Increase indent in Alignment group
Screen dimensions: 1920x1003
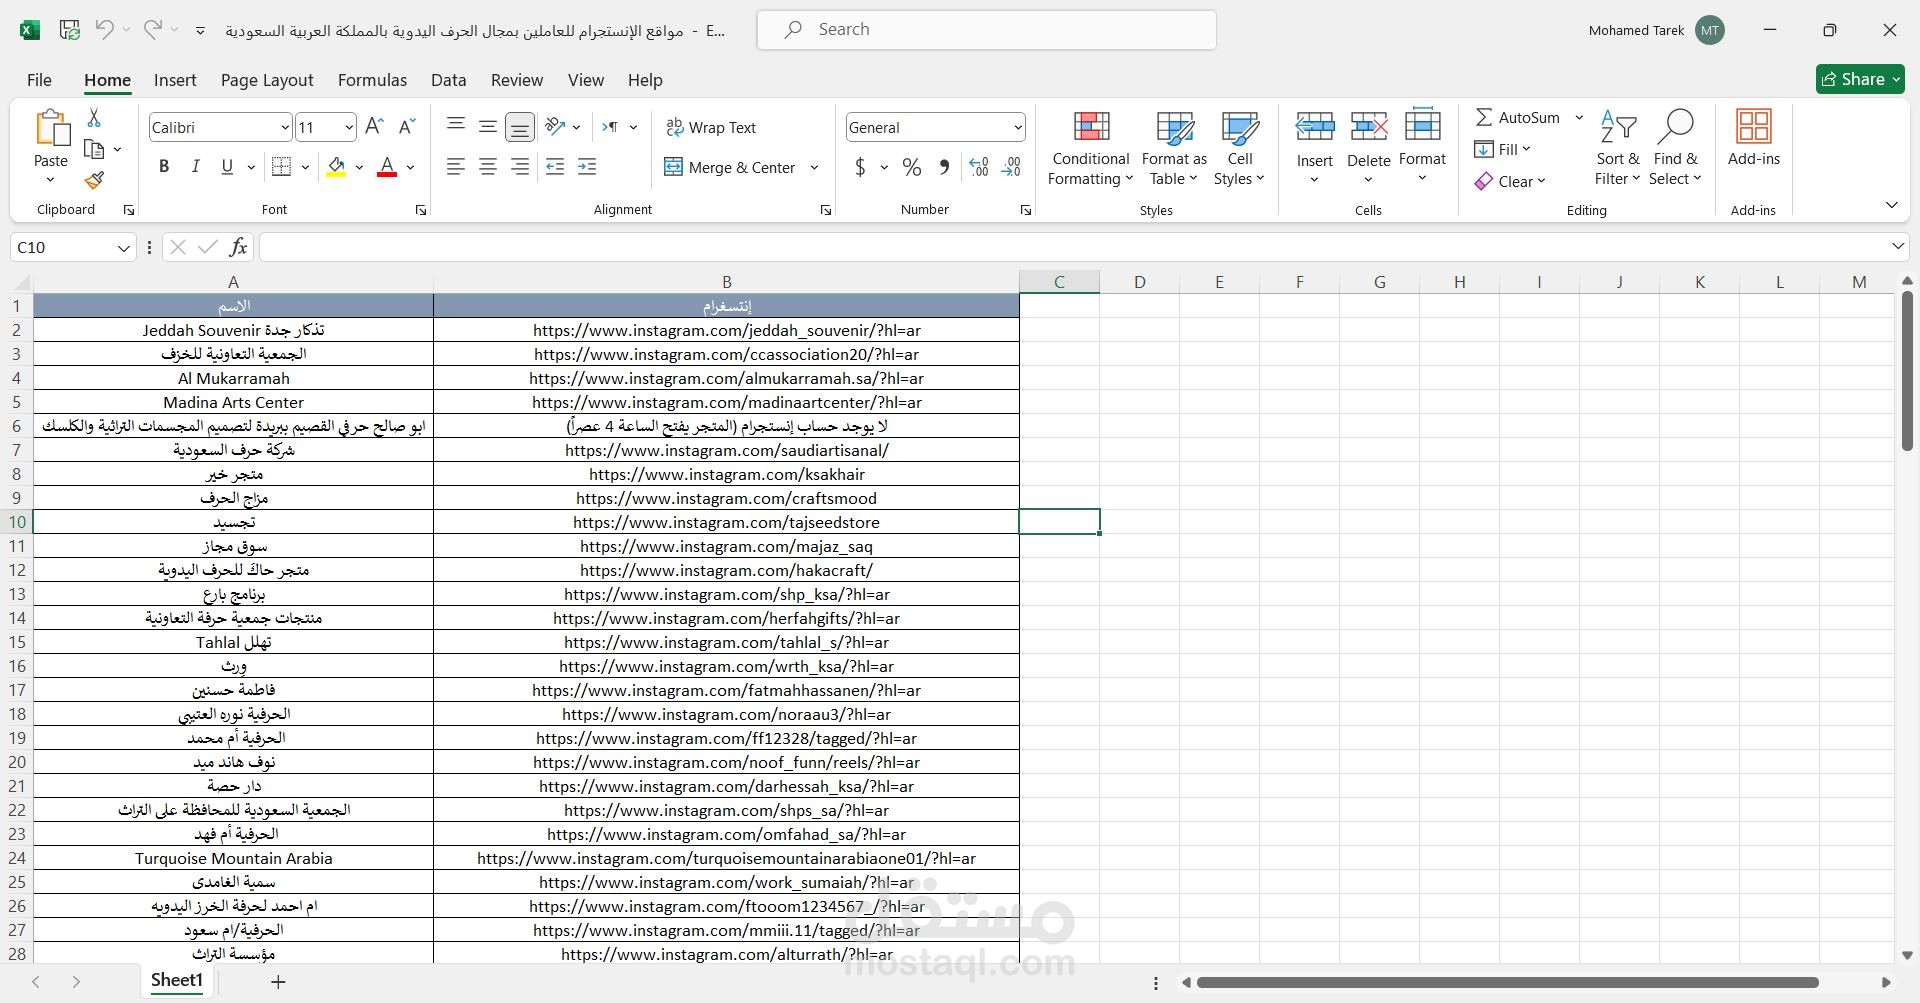coord(587,167)
